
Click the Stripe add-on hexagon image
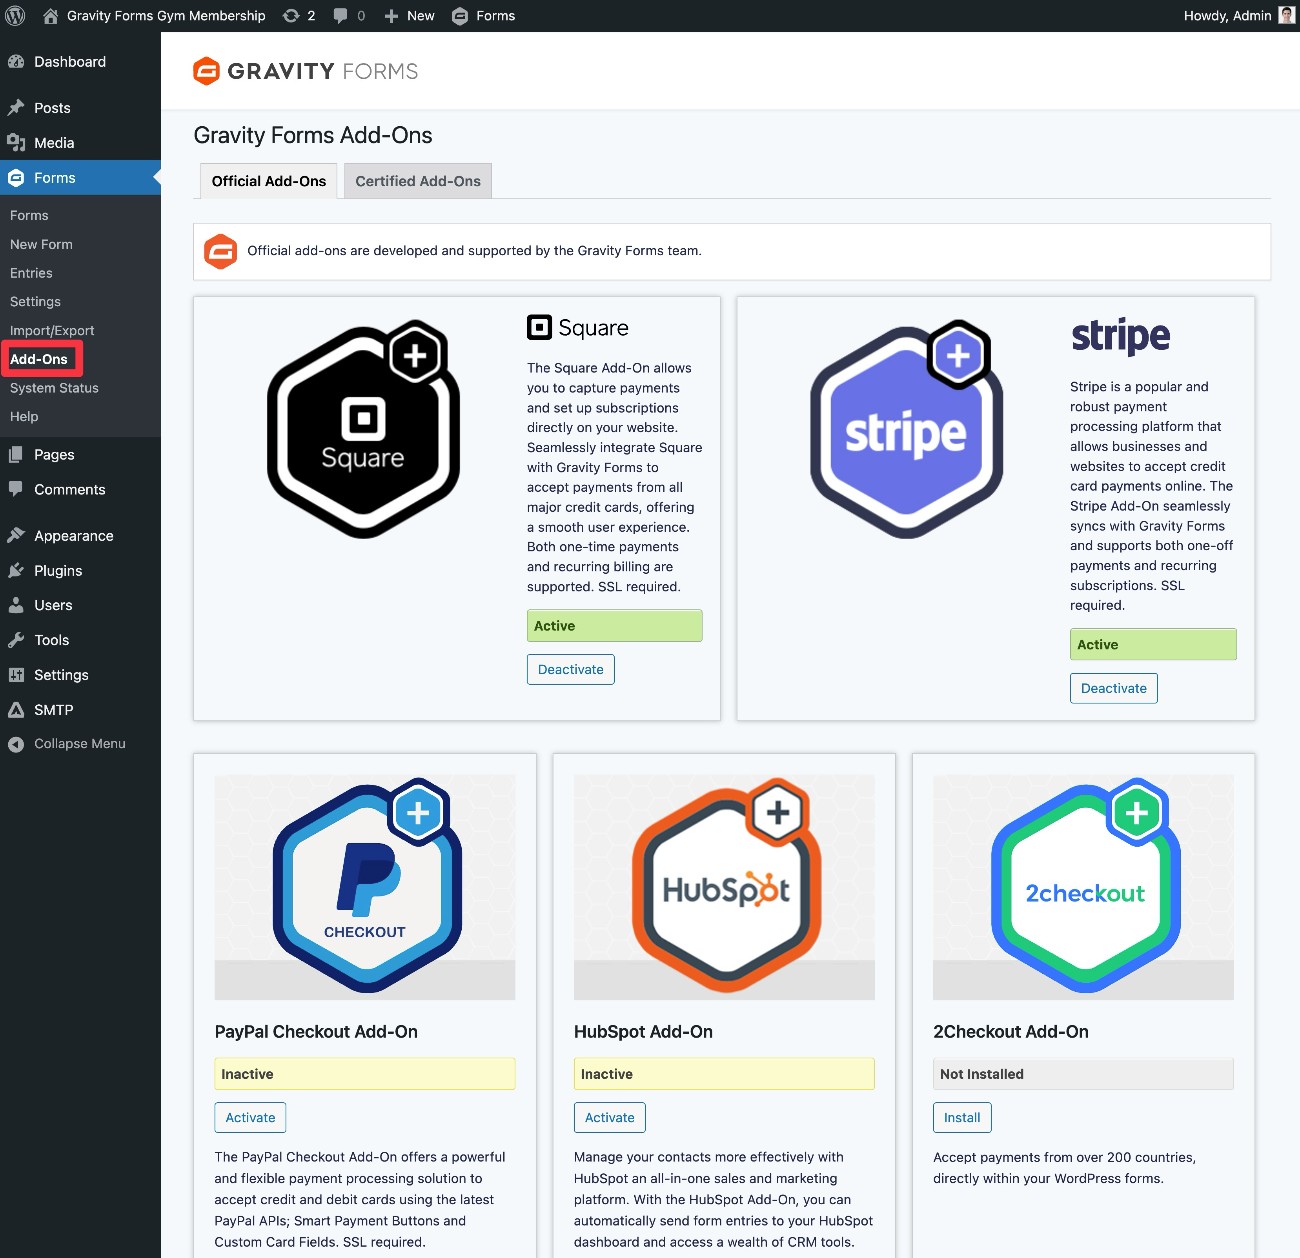906,429
